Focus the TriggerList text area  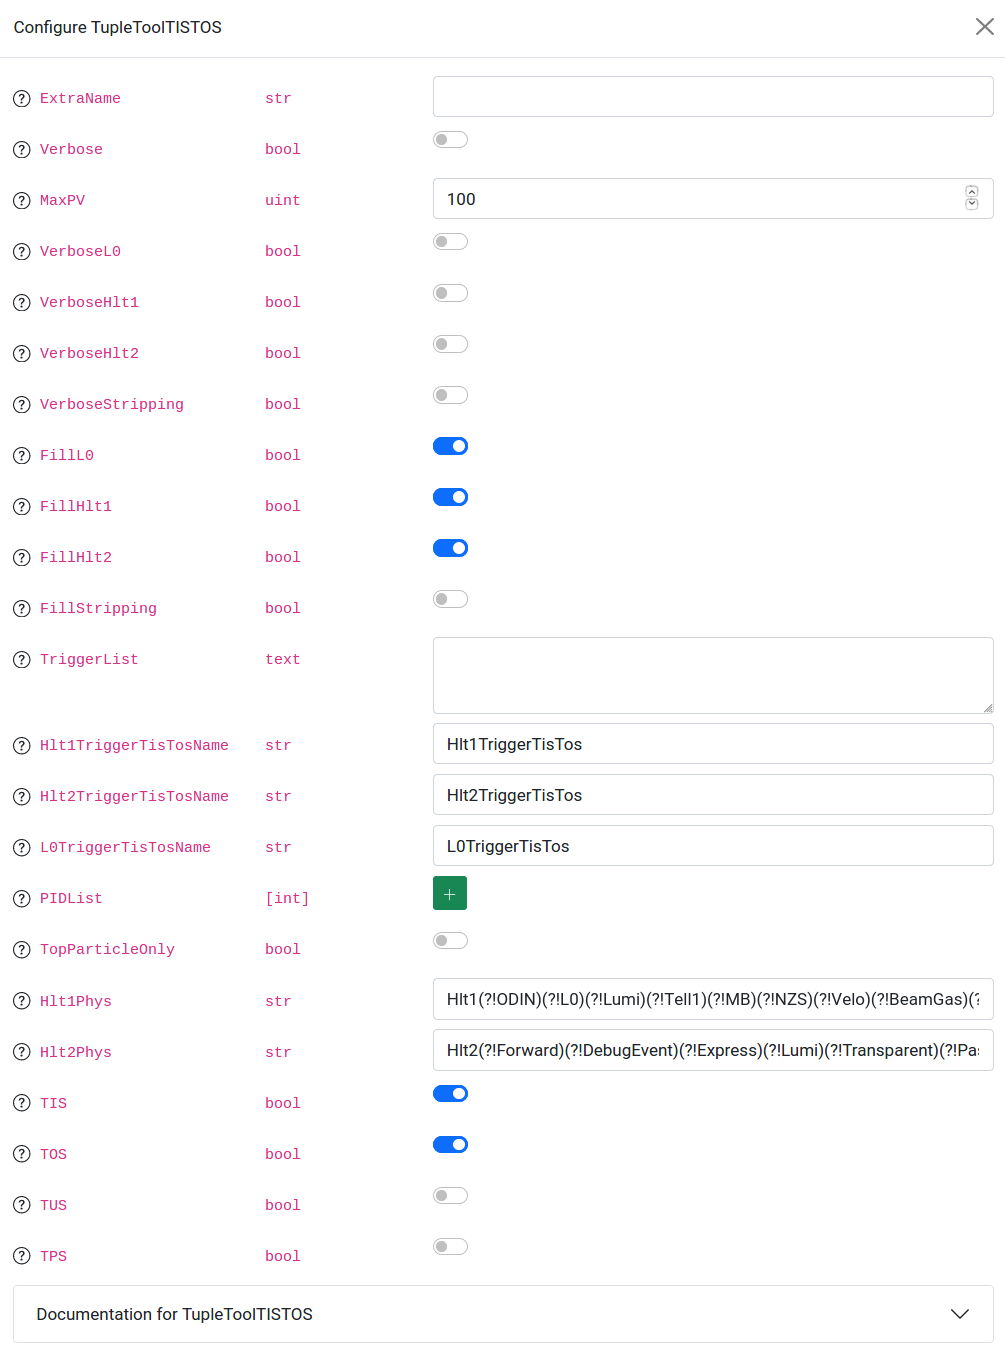point(713,675)
